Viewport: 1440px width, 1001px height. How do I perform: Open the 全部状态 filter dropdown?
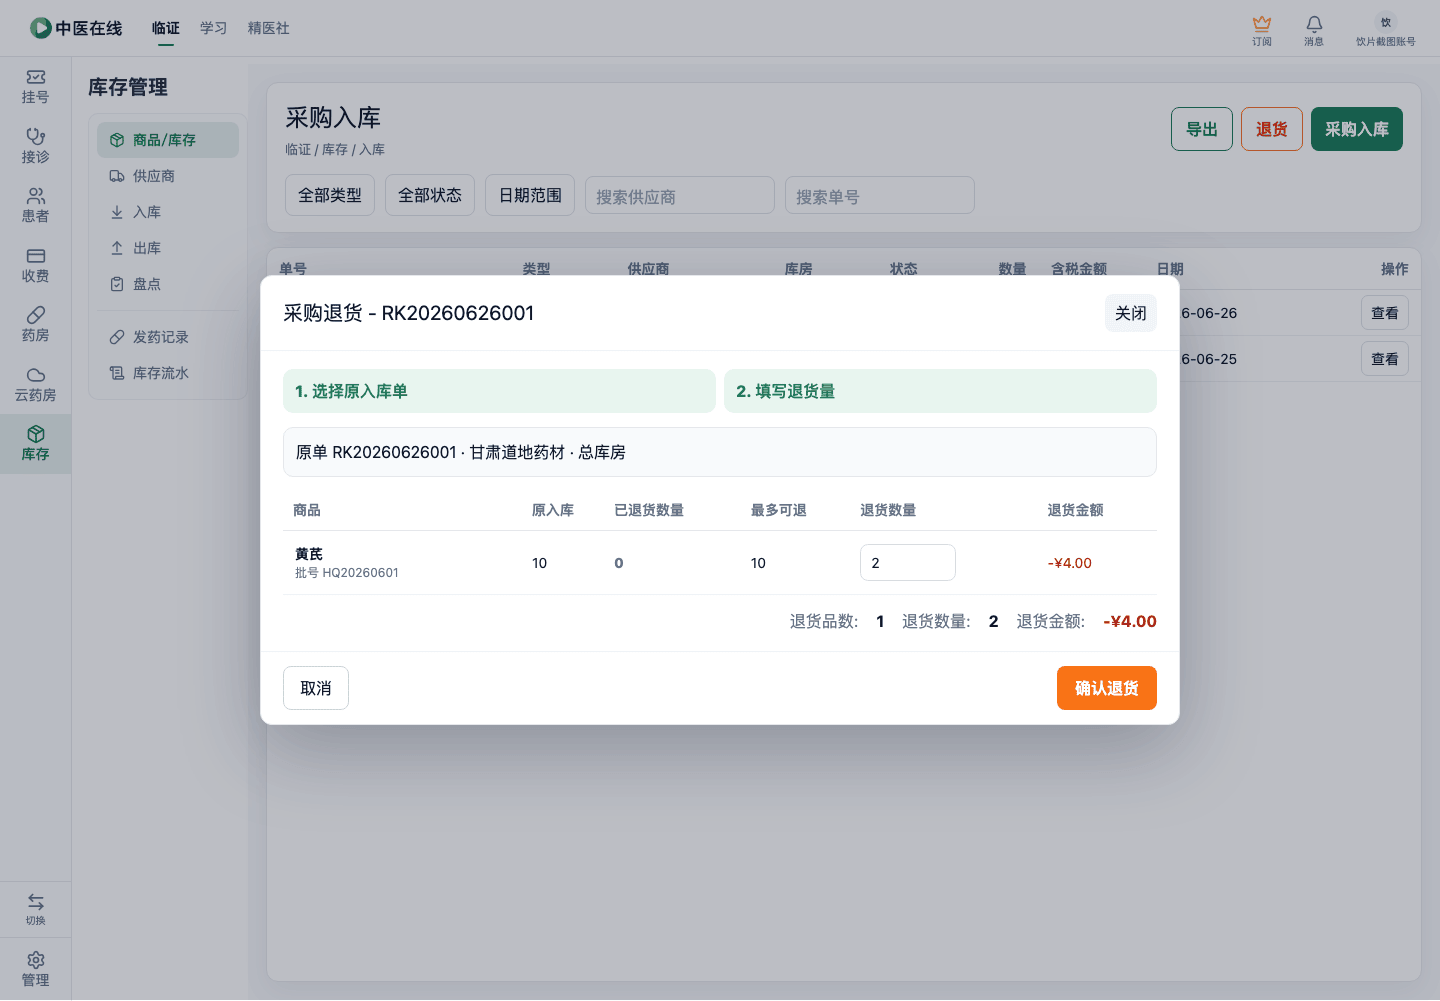(430, 195)
